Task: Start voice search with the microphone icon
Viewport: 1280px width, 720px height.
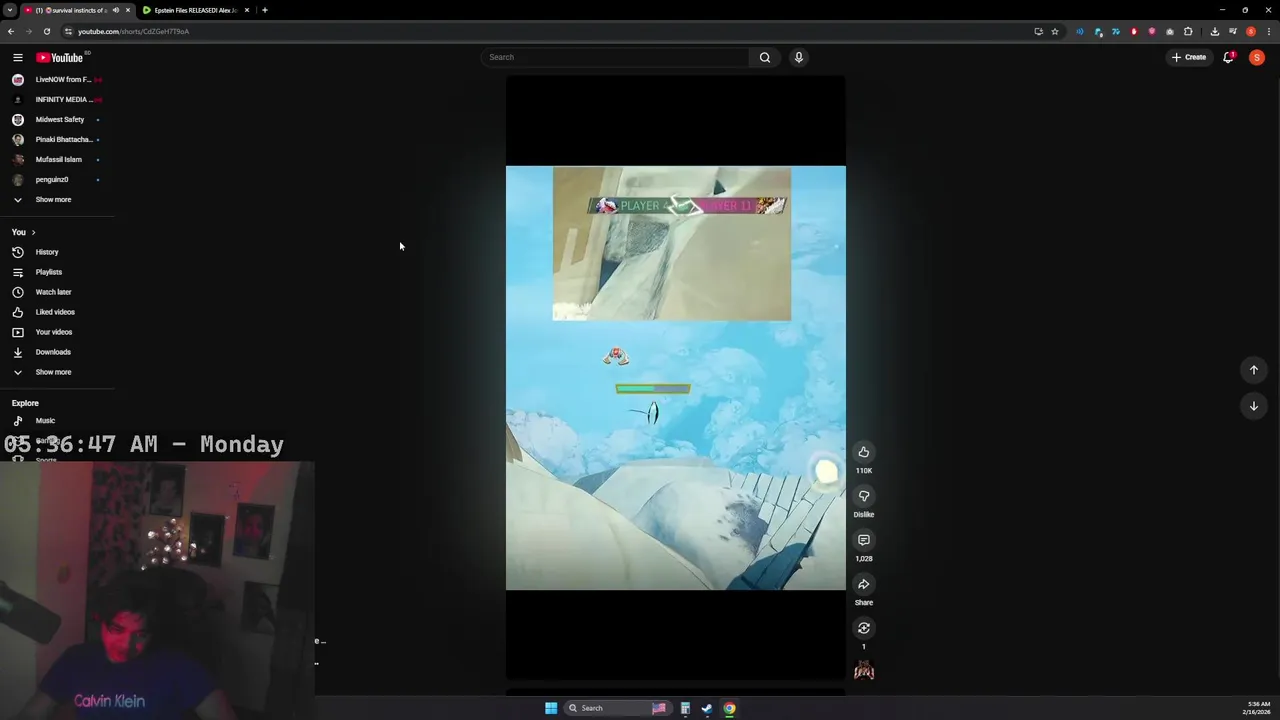Action: pyautogui.click(x=798, y=57)
